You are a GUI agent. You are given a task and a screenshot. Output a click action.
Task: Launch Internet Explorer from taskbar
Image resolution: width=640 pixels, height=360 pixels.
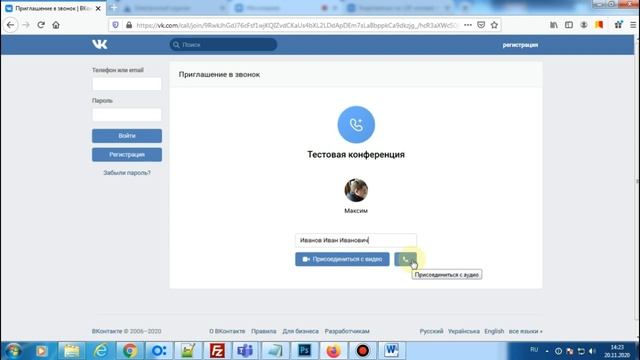click(x=100, y=351)
